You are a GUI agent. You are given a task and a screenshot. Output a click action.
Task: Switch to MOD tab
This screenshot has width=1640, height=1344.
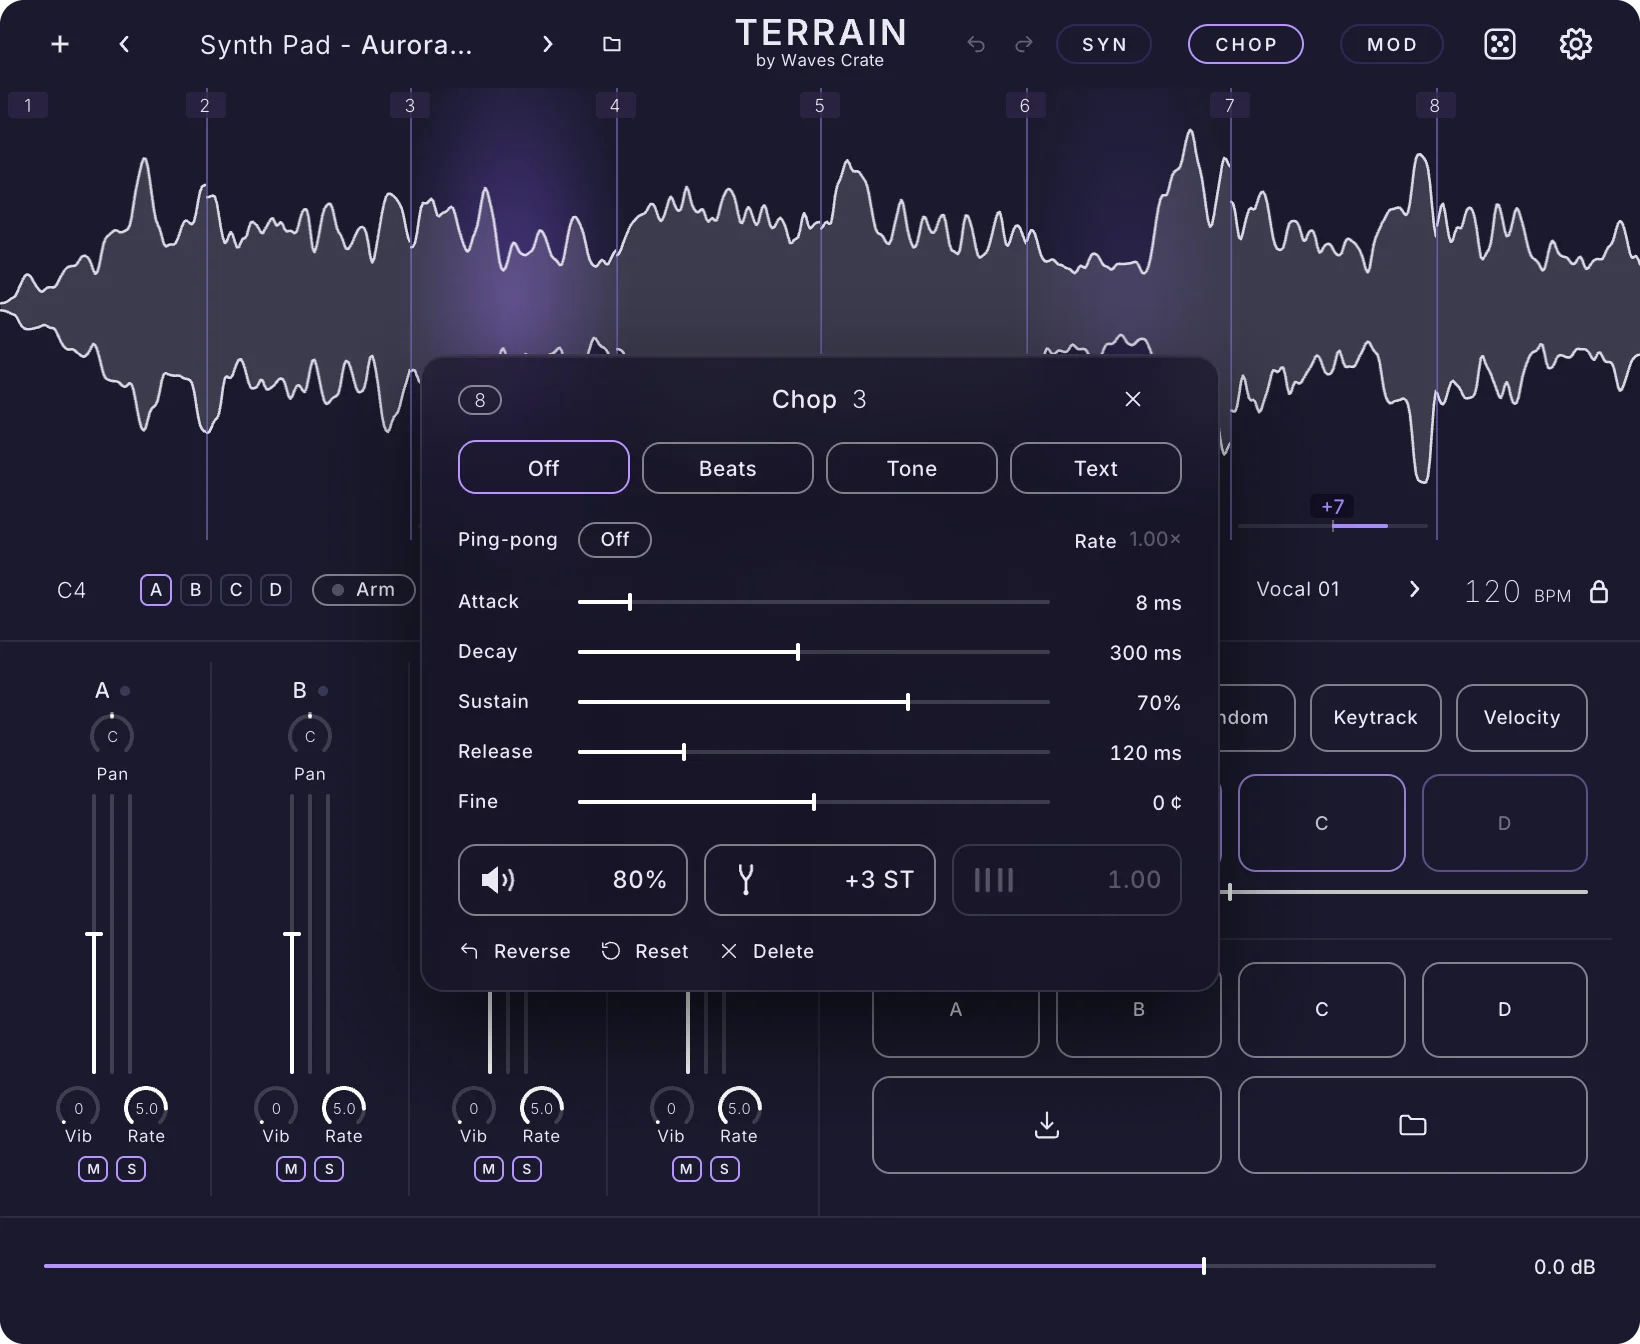[x=1392, y=44]
